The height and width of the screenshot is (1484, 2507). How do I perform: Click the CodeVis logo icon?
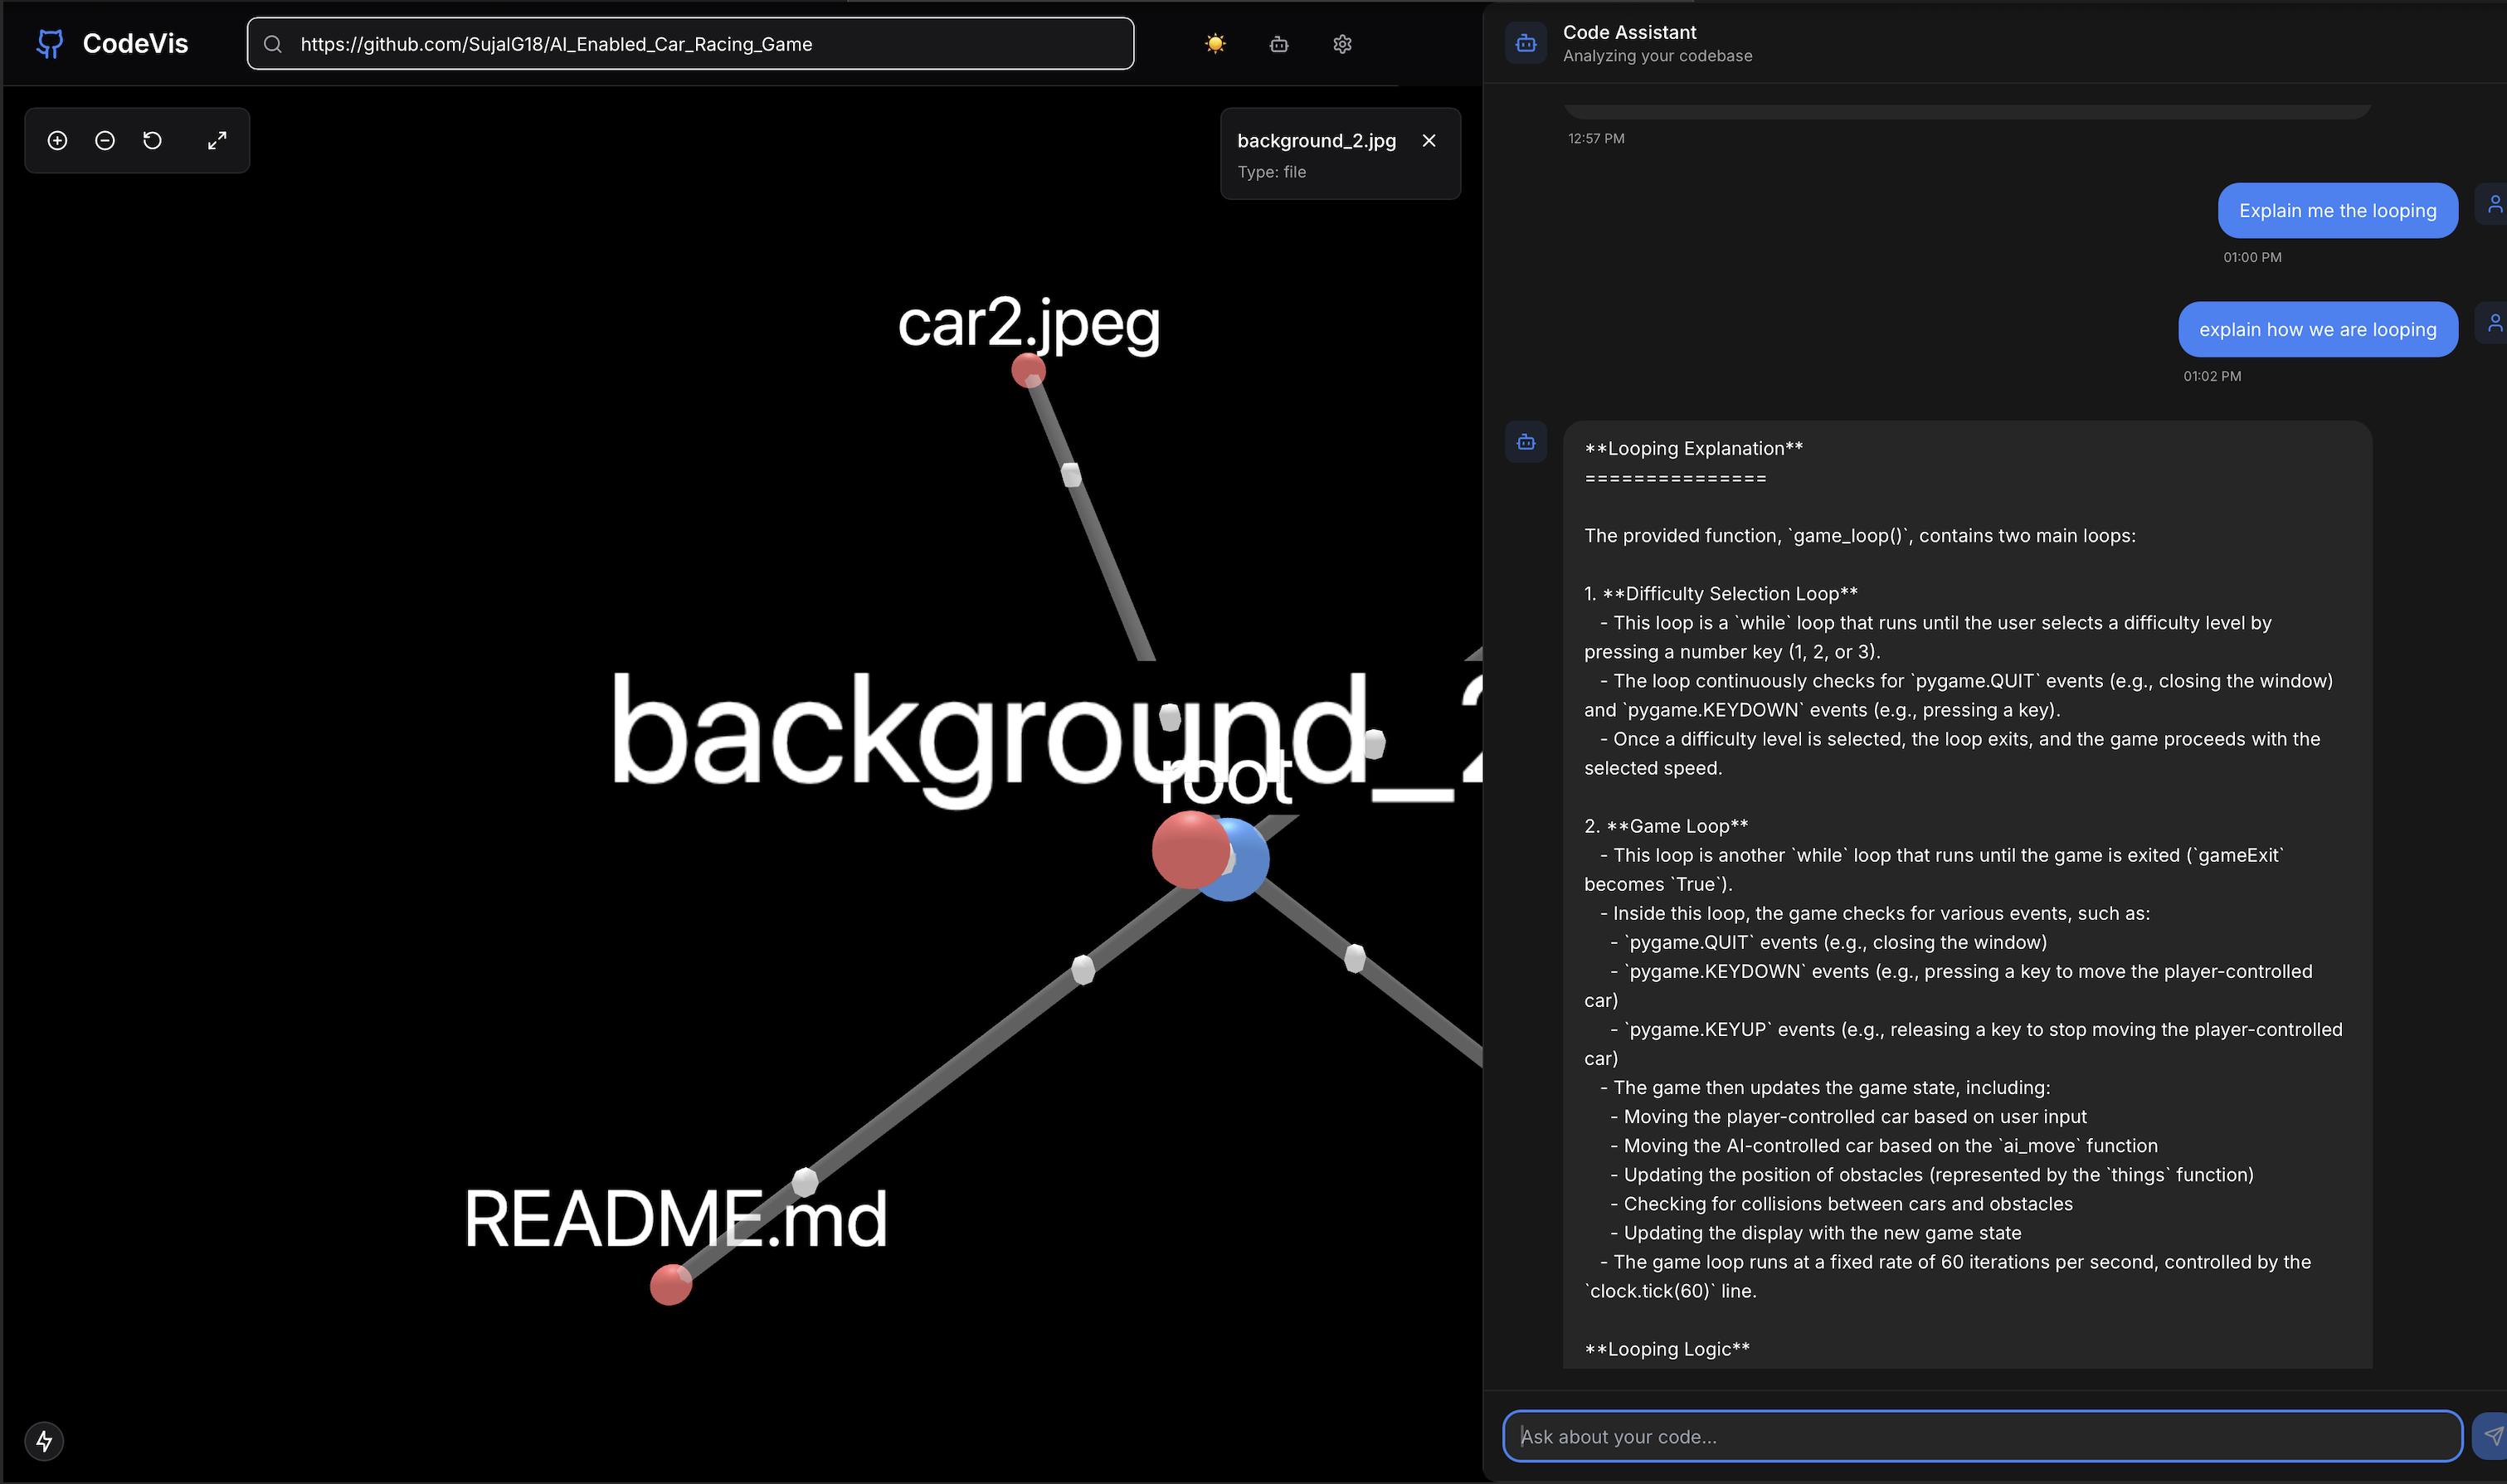pos(50,44)
